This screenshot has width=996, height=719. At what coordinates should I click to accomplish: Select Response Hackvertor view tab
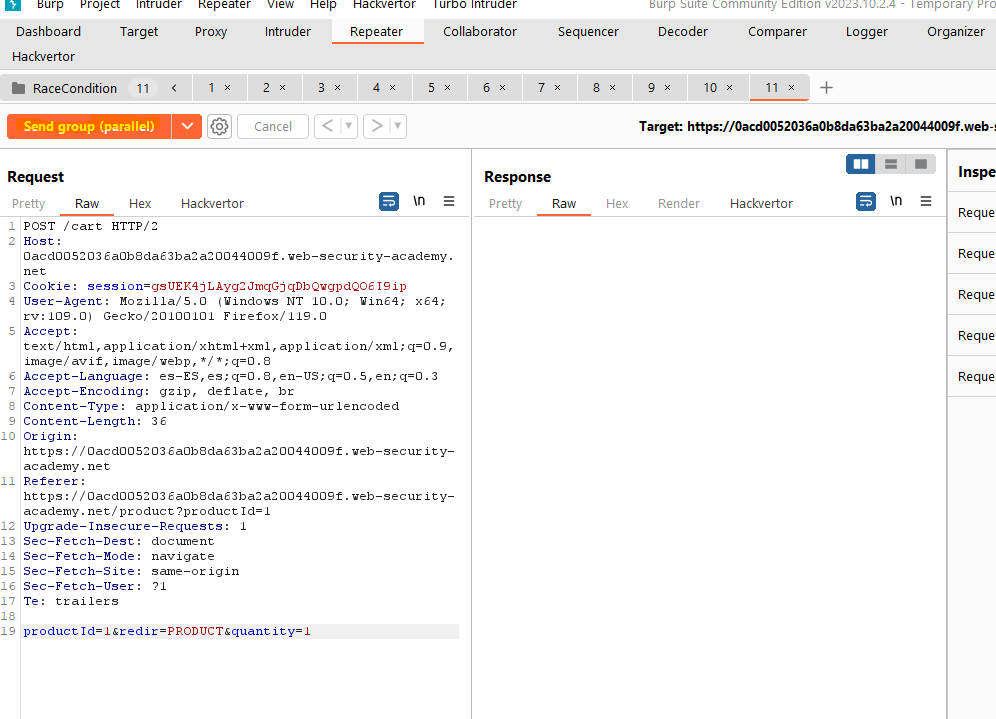[761, 204]
